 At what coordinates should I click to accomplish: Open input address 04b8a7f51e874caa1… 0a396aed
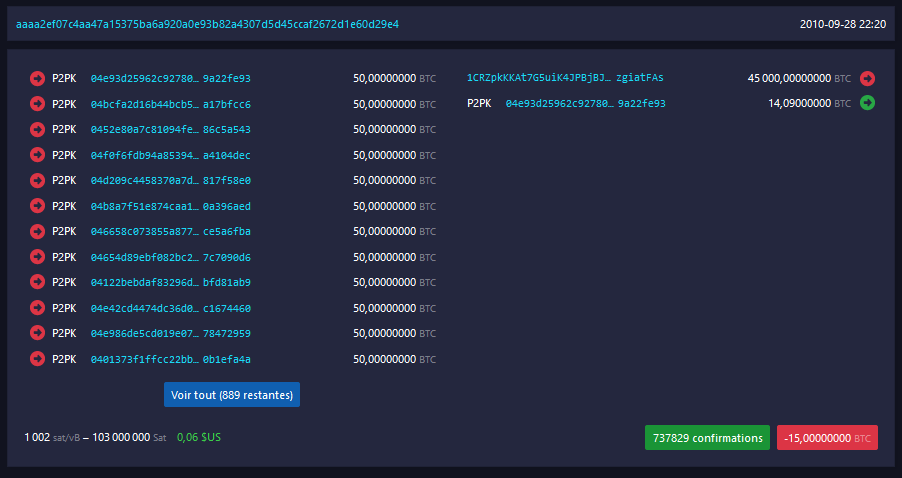tap(170, 206)
